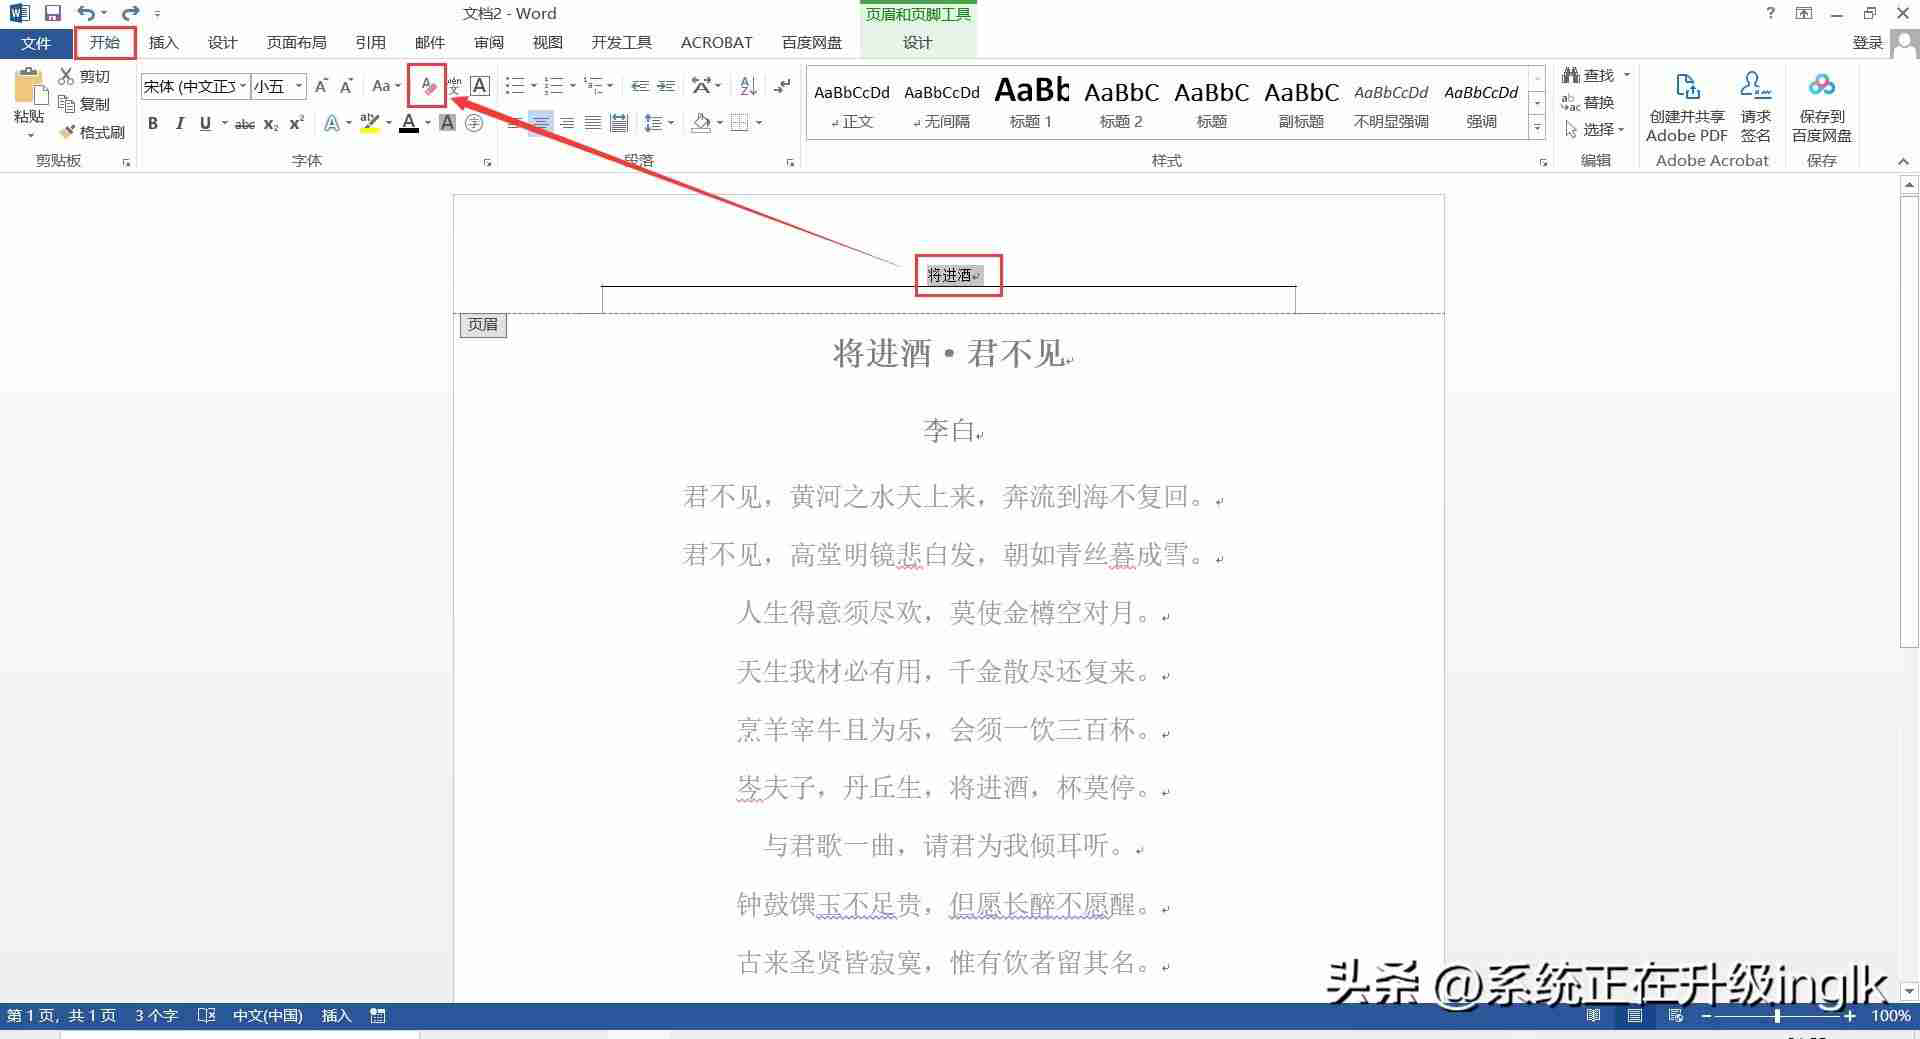Screen dimensions: 1920x1039
Task: Switch to the Review (审阅) tab
Action: [489, 43]
